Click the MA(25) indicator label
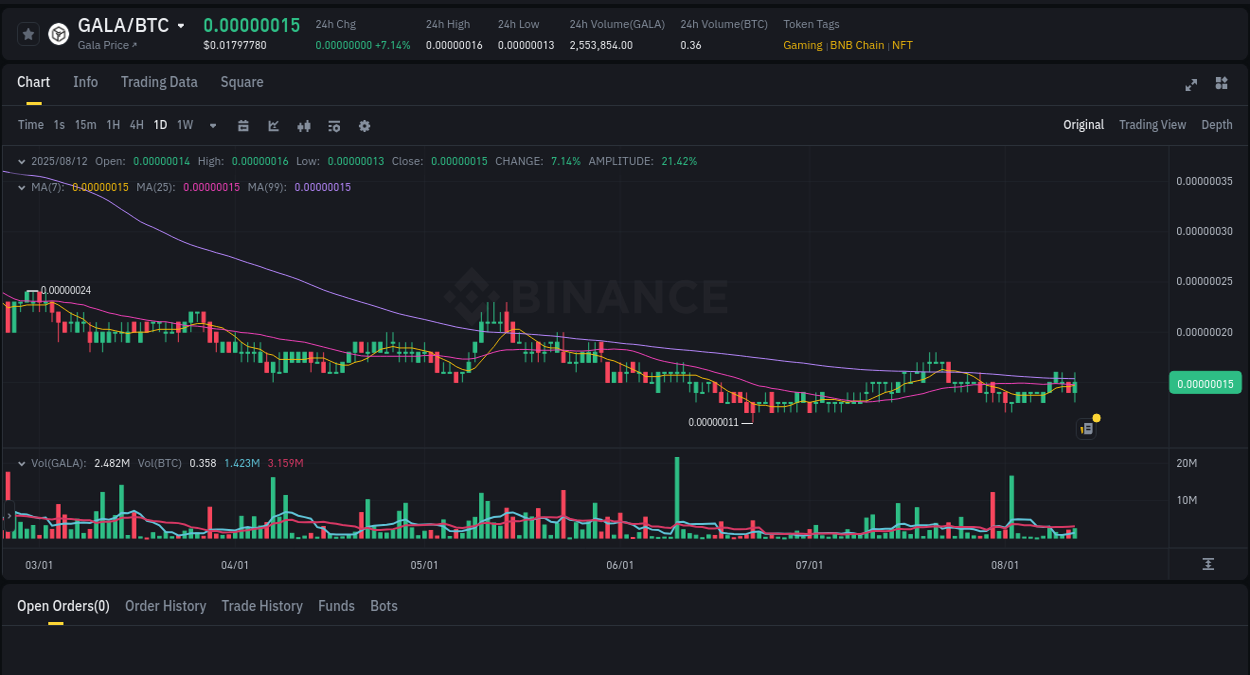This screenshot has width=1250, height=675. [157, 187]
